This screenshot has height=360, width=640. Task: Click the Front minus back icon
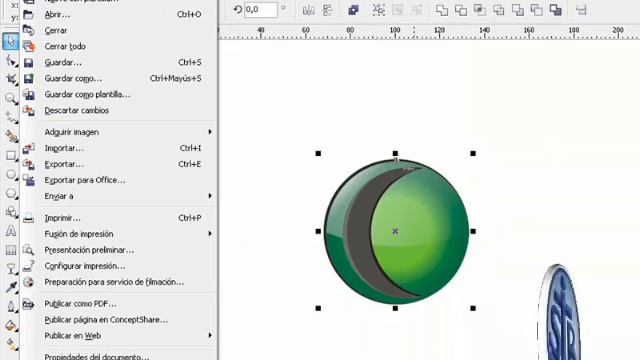click(x=518, y=10)
